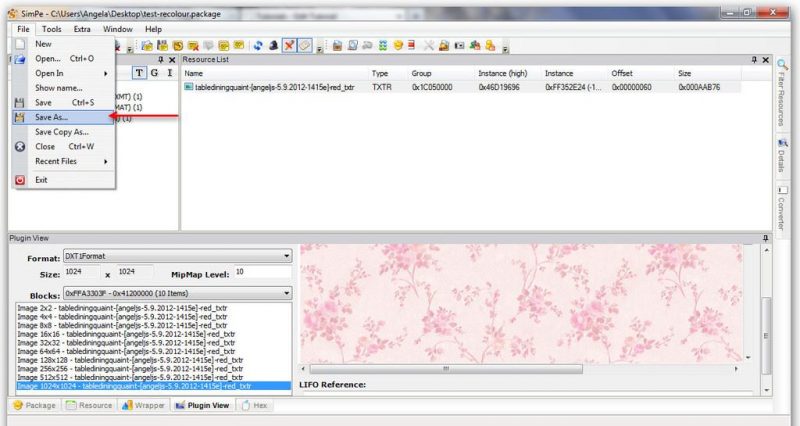This screenshot has width=800, height=426.
Task: Click the folder icon with red X
Action: [x=193, y=46]
